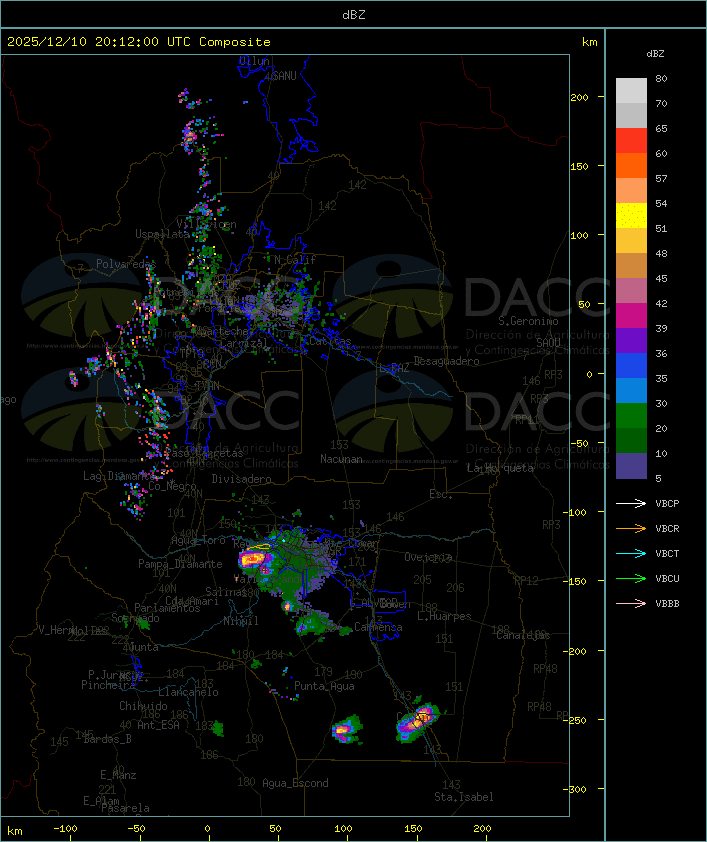Select the peach 54-57 dBZ swatch
Image resolution: width=707 pixels, height=842 pixels.
click(631, 191)
